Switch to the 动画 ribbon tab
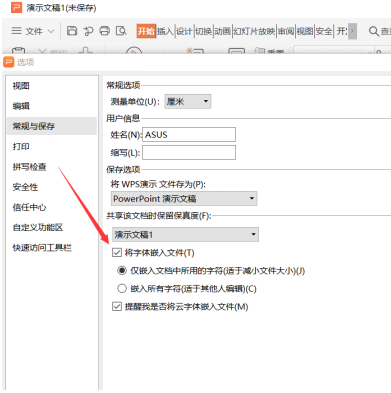 [x=222, y=31]
